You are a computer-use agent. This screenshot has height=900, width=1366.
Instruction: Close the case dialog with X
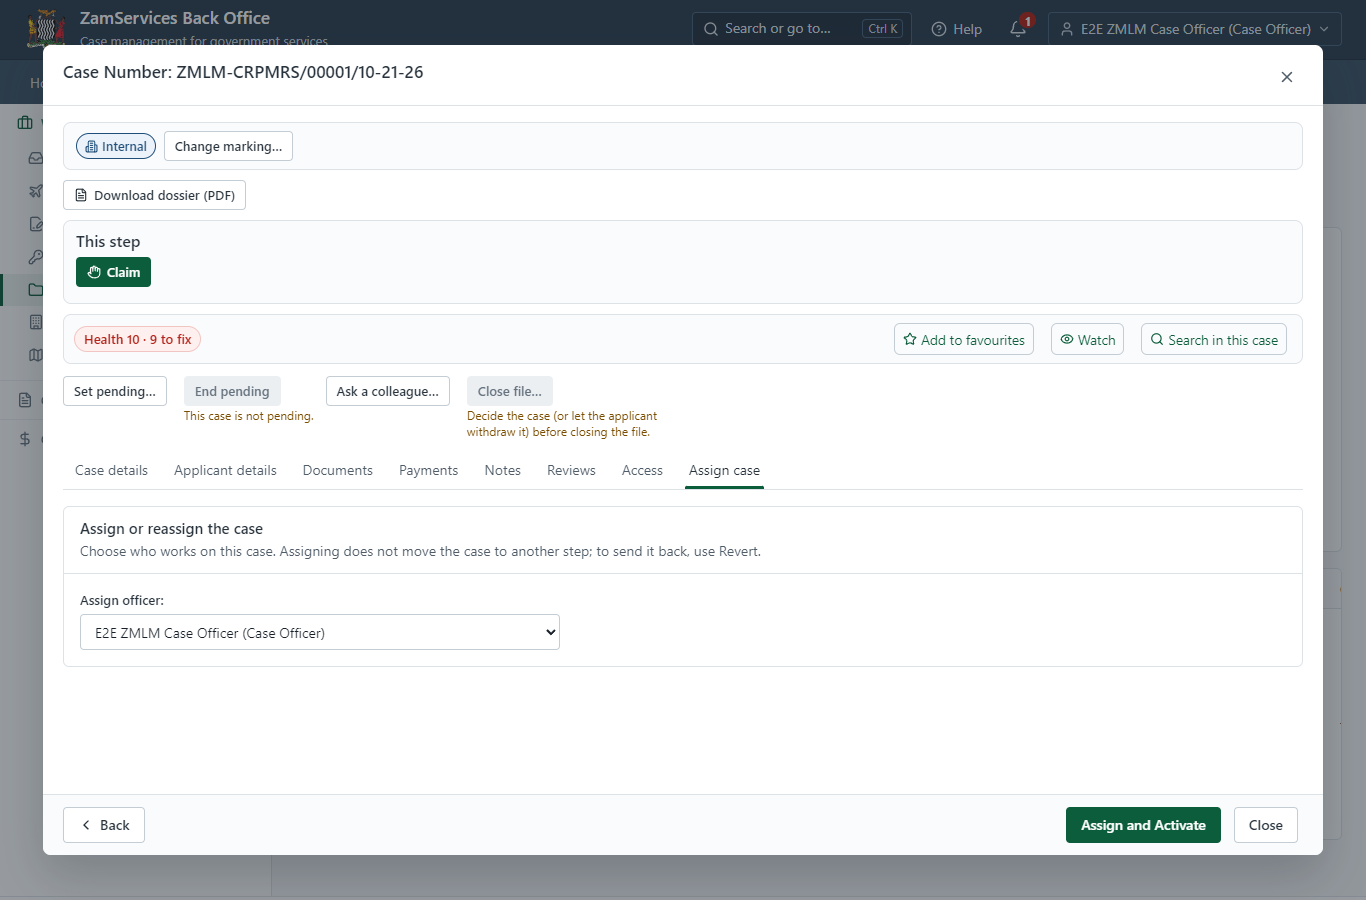(1287, 77)
